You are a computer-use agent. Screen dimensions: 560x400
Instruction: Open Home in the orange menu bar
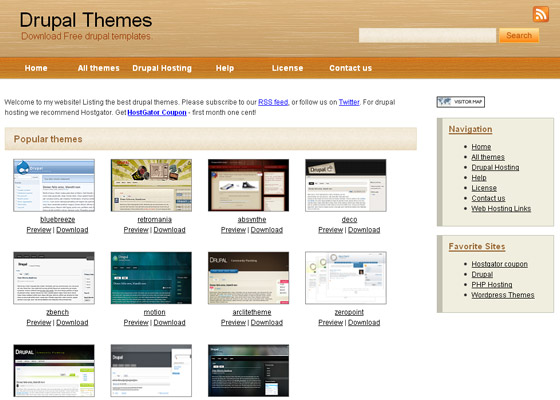pyautogui.click(x=36, y=68)
